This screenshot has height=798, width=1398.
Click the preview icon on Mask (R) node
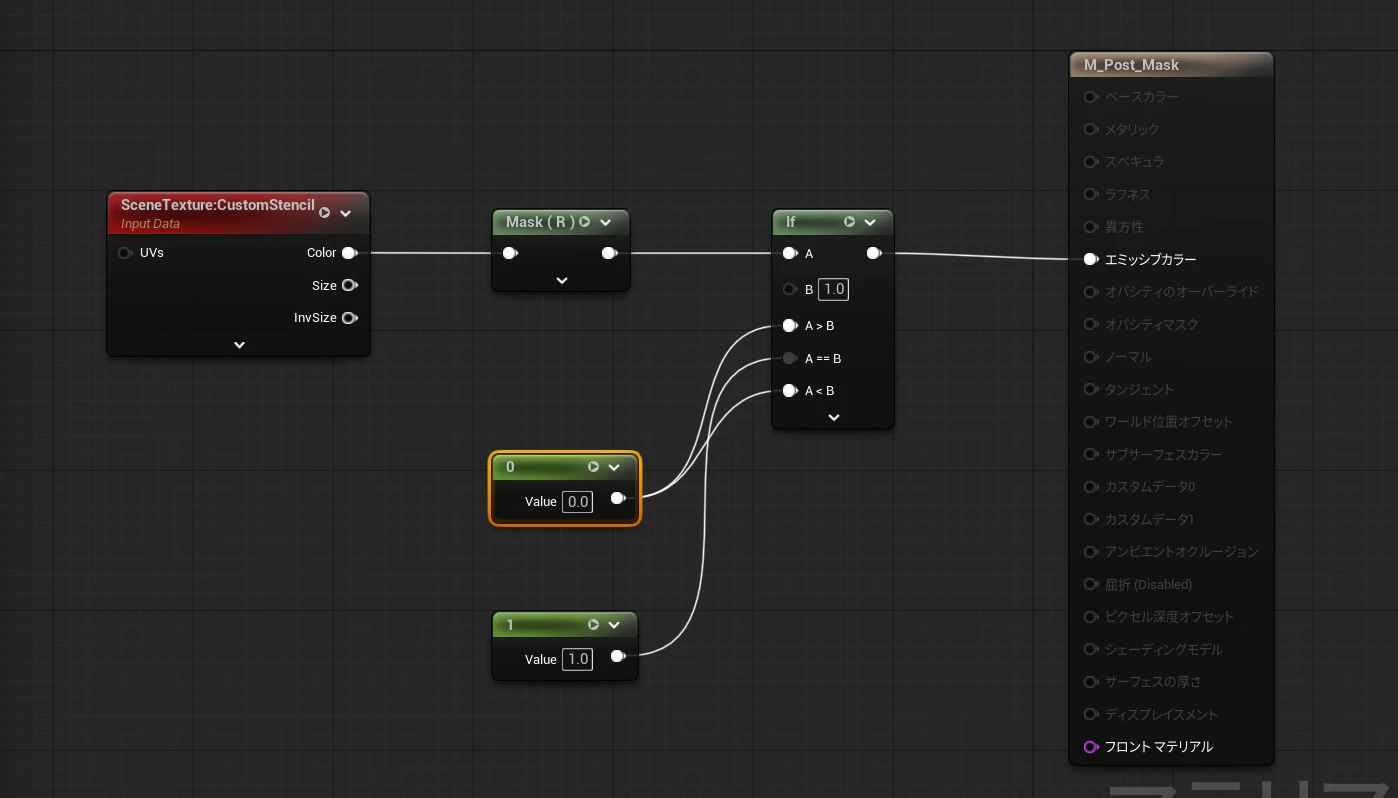(585, 222)
